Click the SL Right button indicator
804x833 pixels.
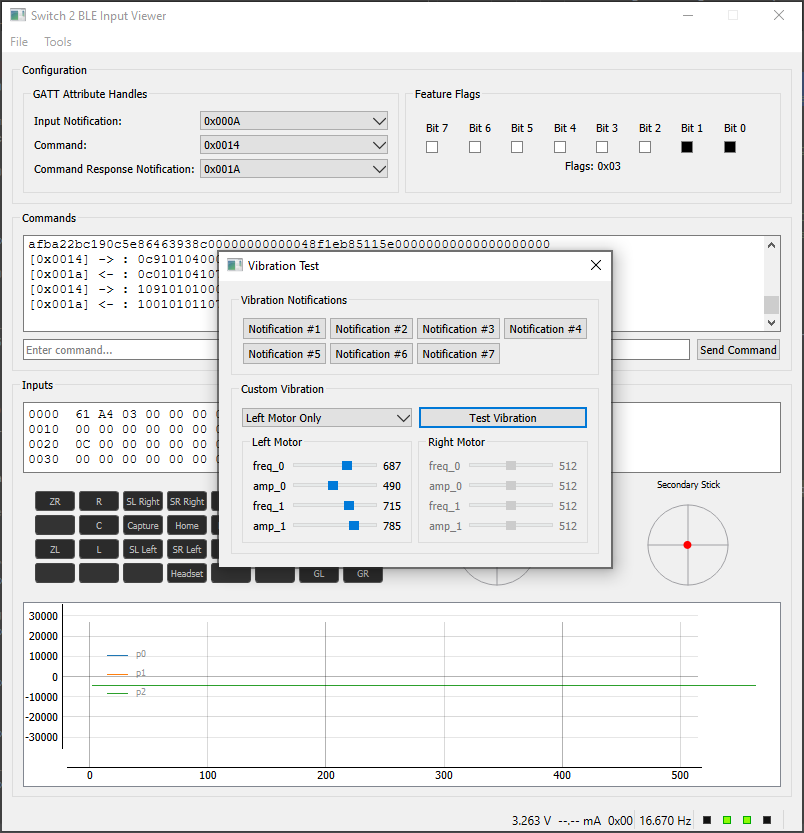click(143, 501)
